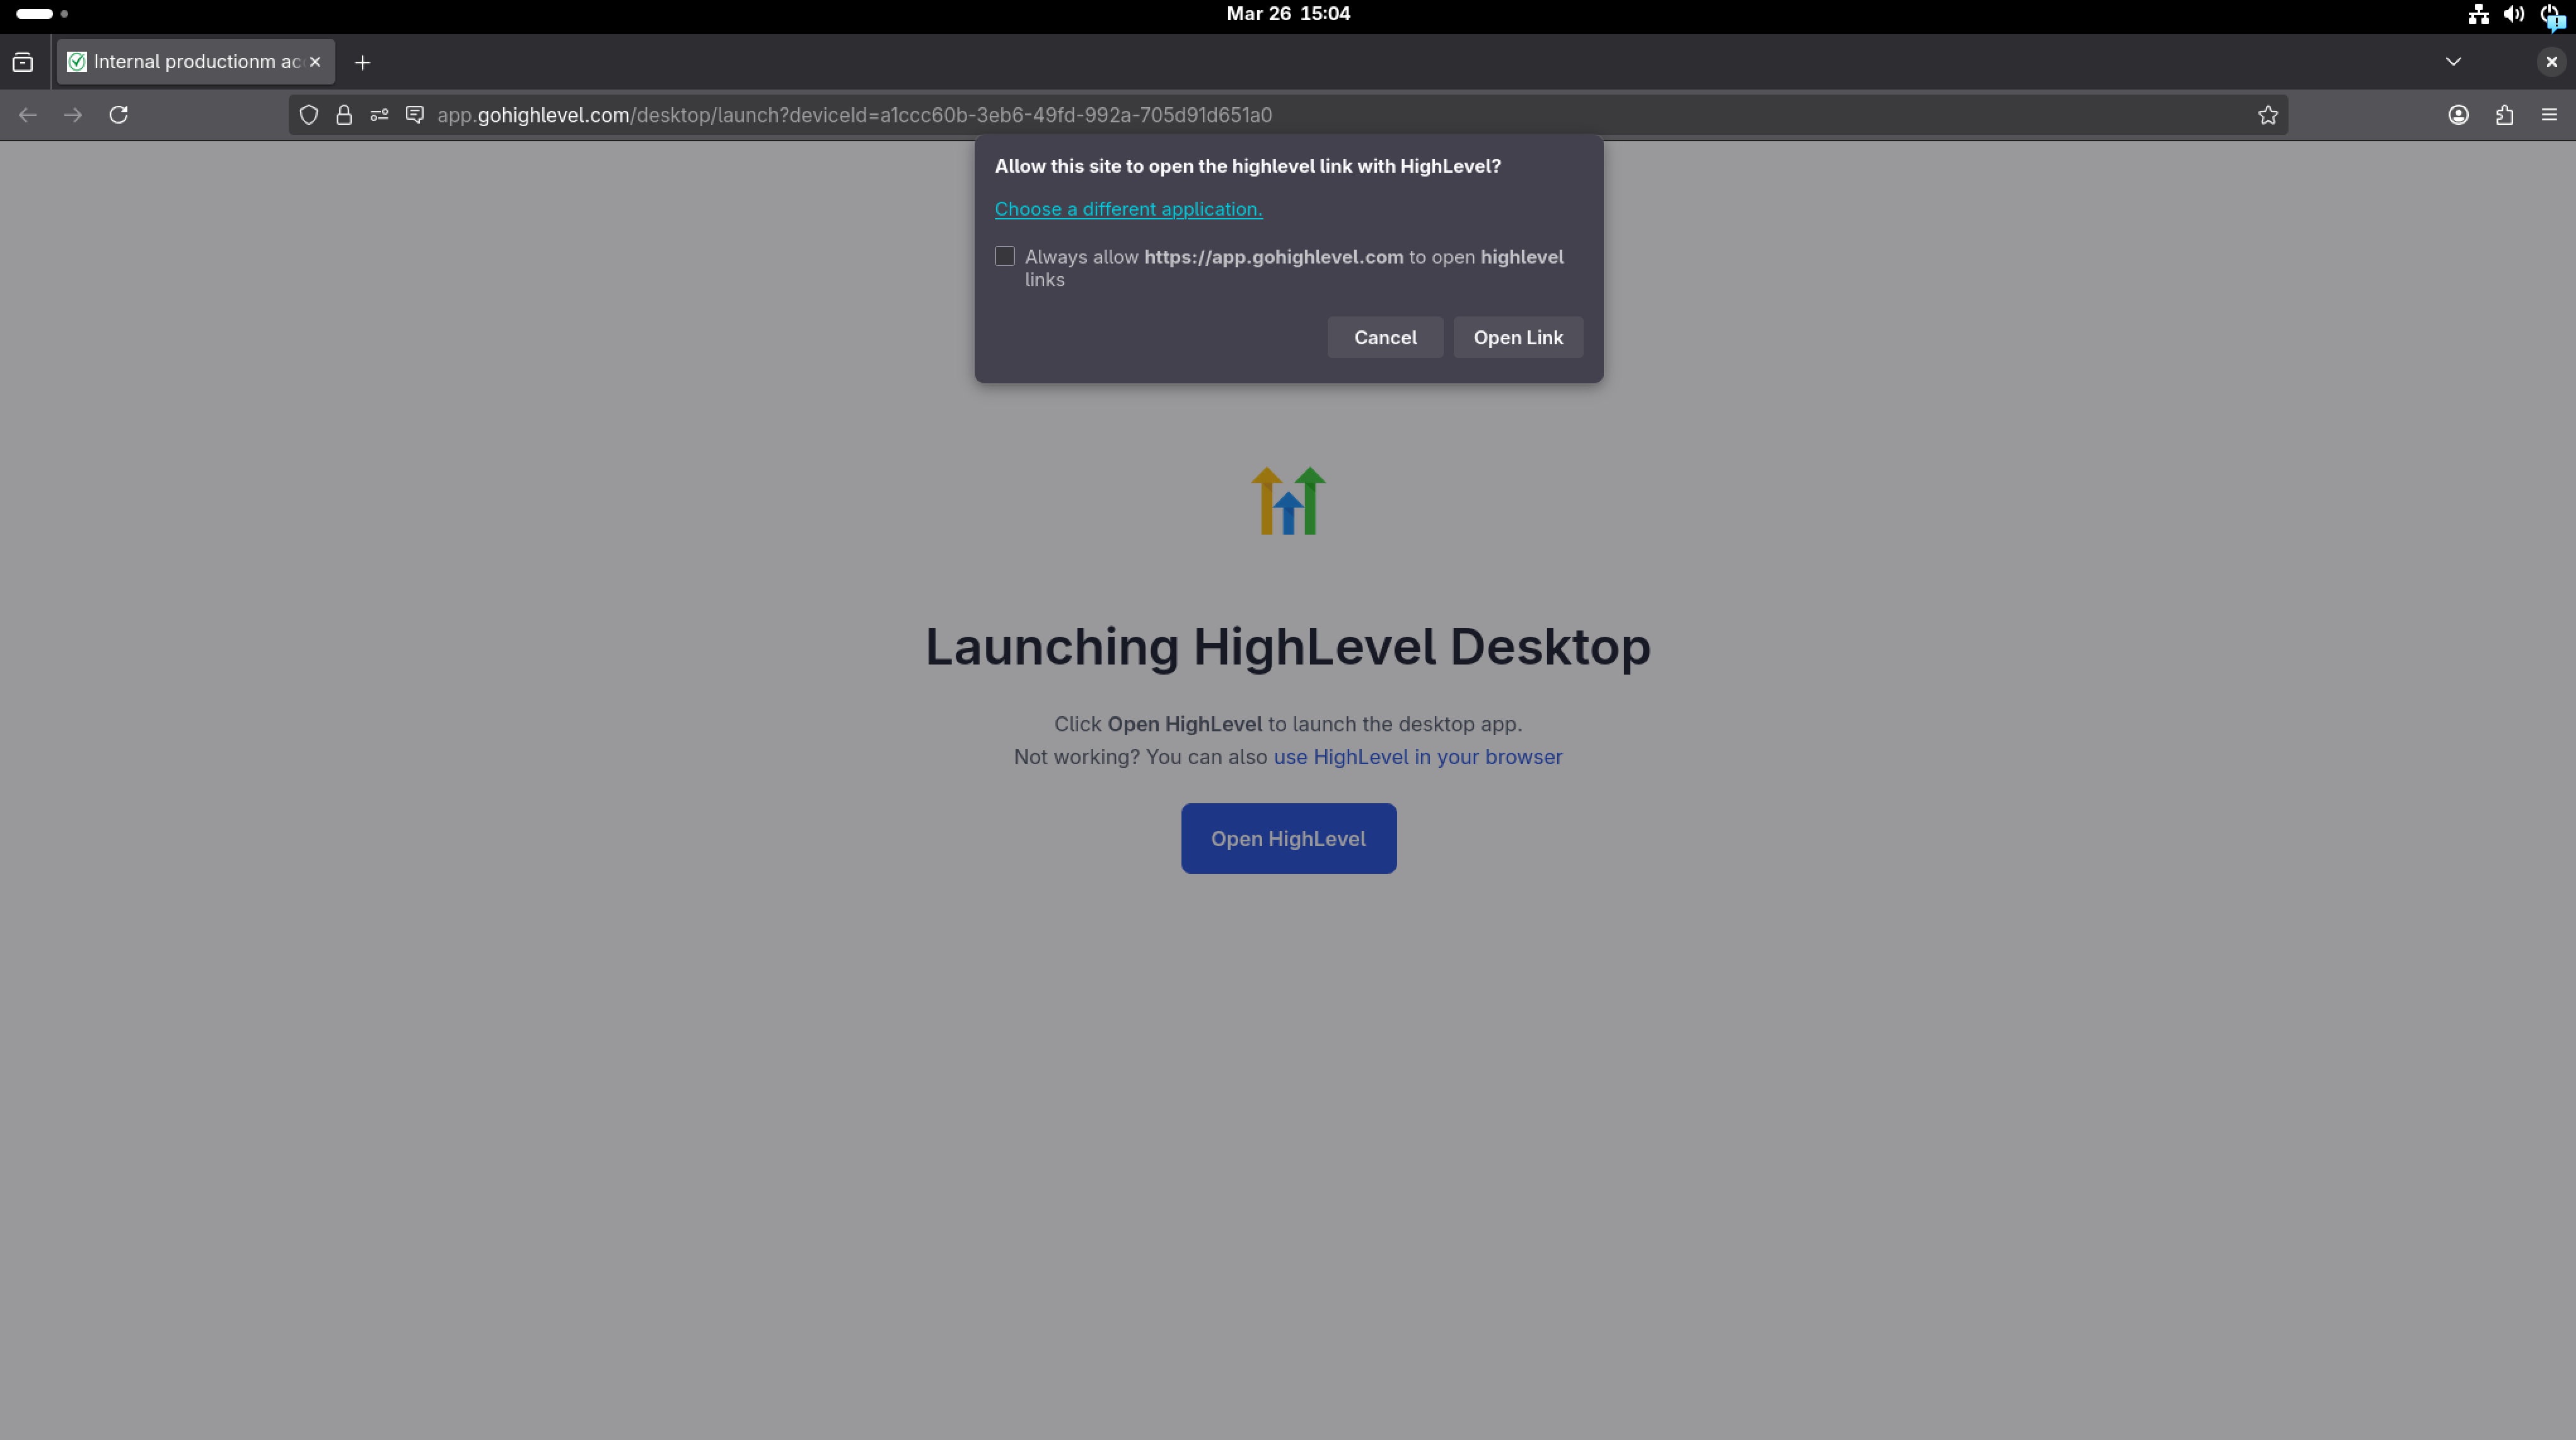Open the system volume indicator
Viewport: 2576px width, 1440px height.
point(2513,14)
